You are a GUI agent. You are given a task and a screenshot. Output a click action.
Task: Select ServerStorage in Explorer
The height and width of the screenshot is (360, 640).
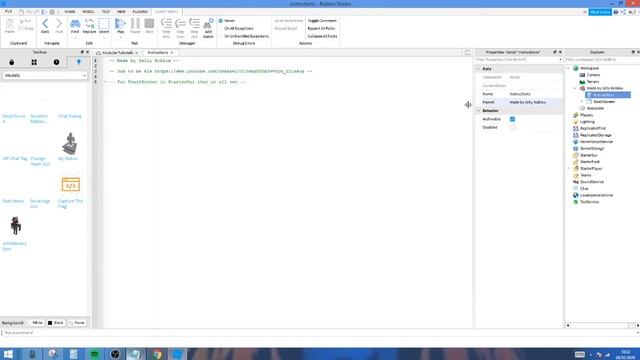point(592,149)
